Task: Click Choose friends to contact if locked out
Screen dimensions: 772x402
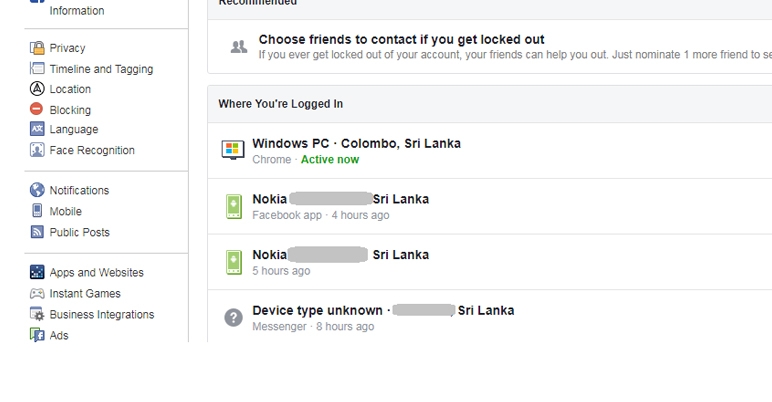Action: pos(401,39)
